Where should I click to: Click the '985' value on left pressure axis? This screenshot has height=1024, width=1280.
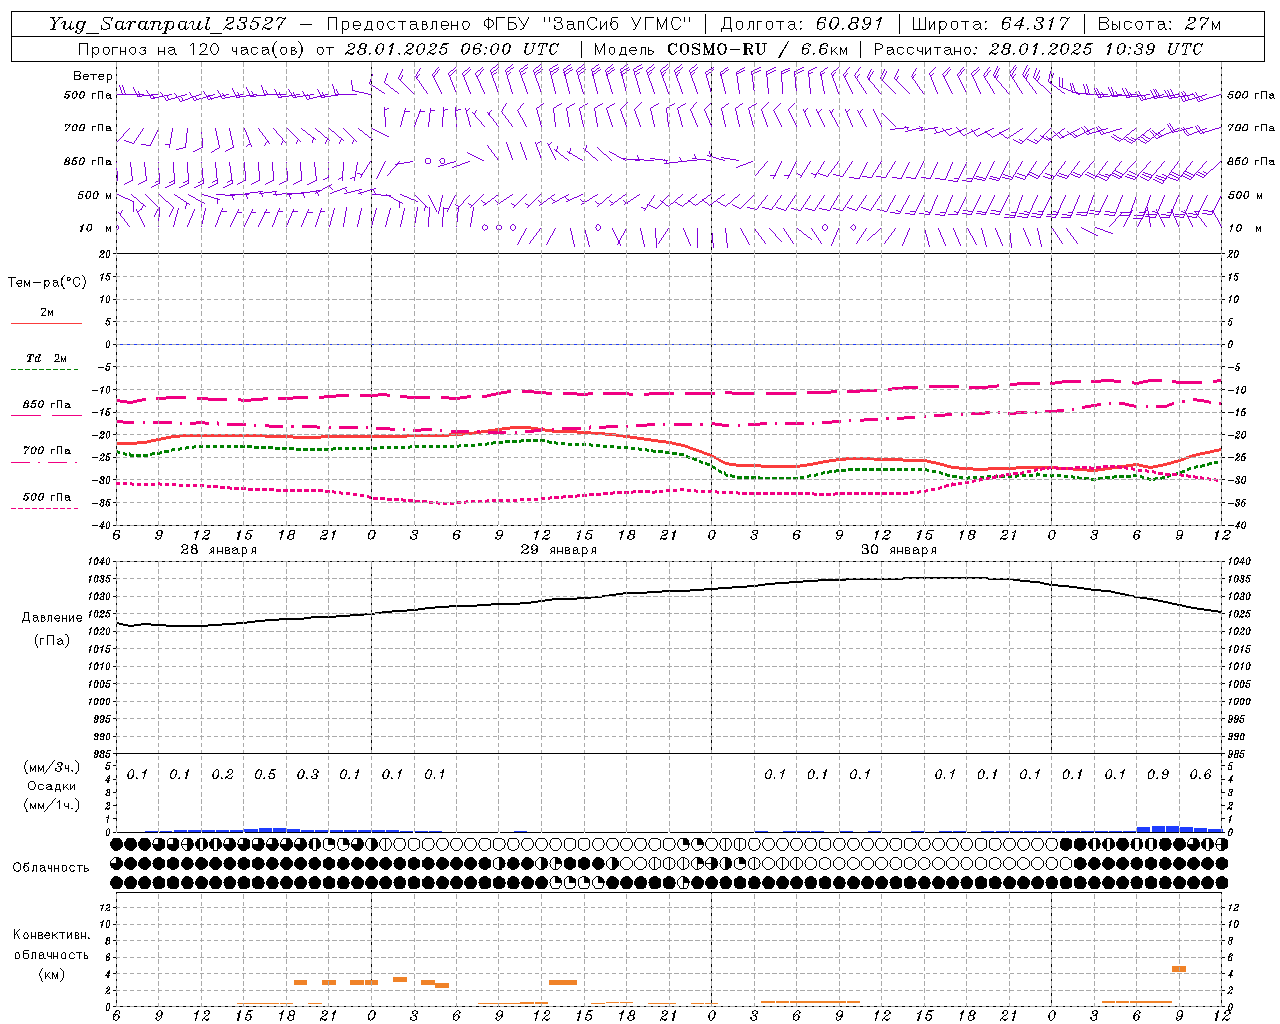pyautogui.click(x=103, y=754)
